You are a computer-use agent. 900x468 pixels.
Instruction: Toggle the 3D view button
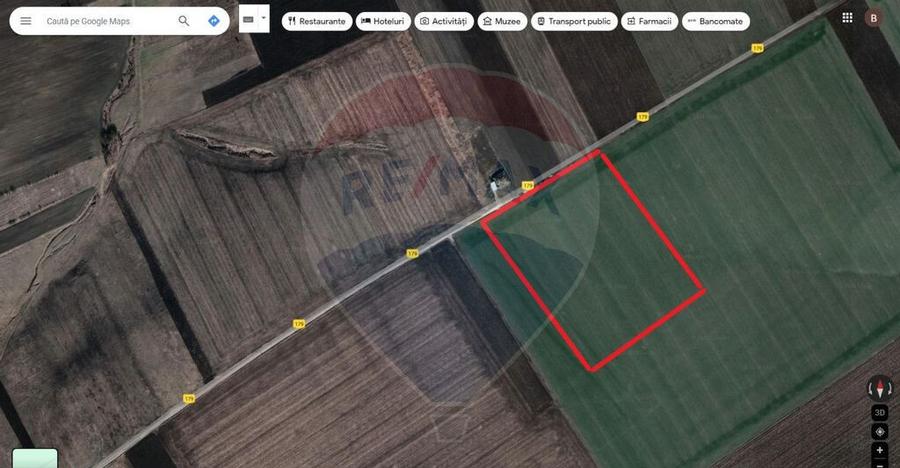880,412
